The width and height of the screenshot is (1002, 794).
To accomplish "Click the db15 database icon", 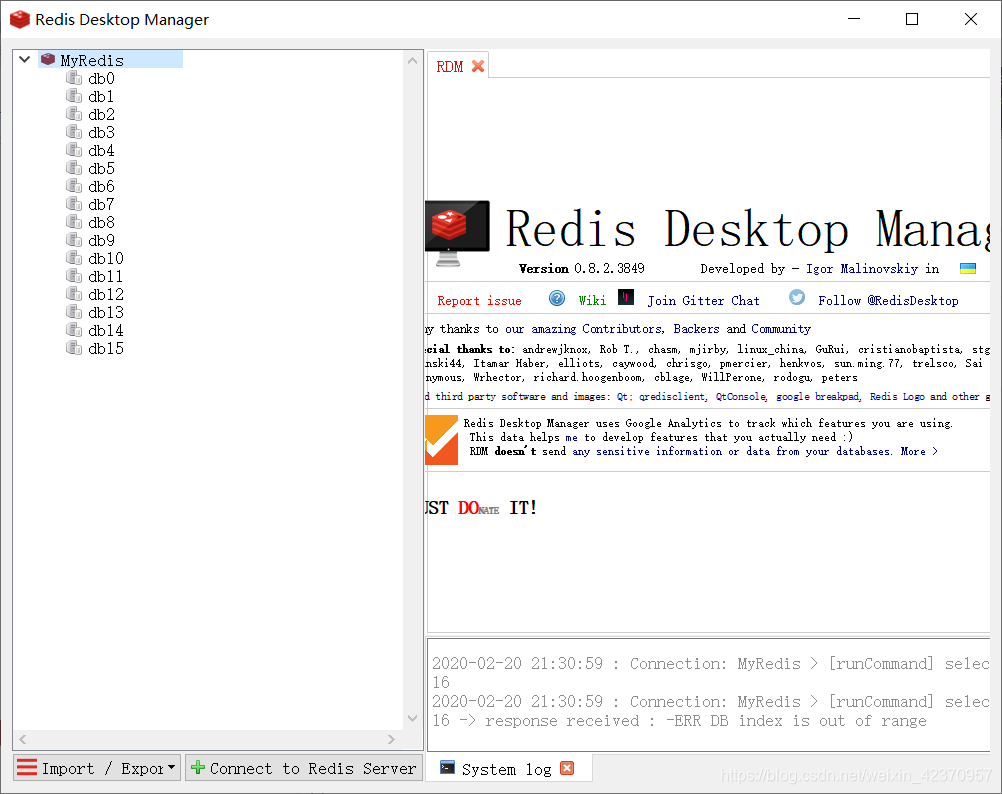I will (74, 348).
